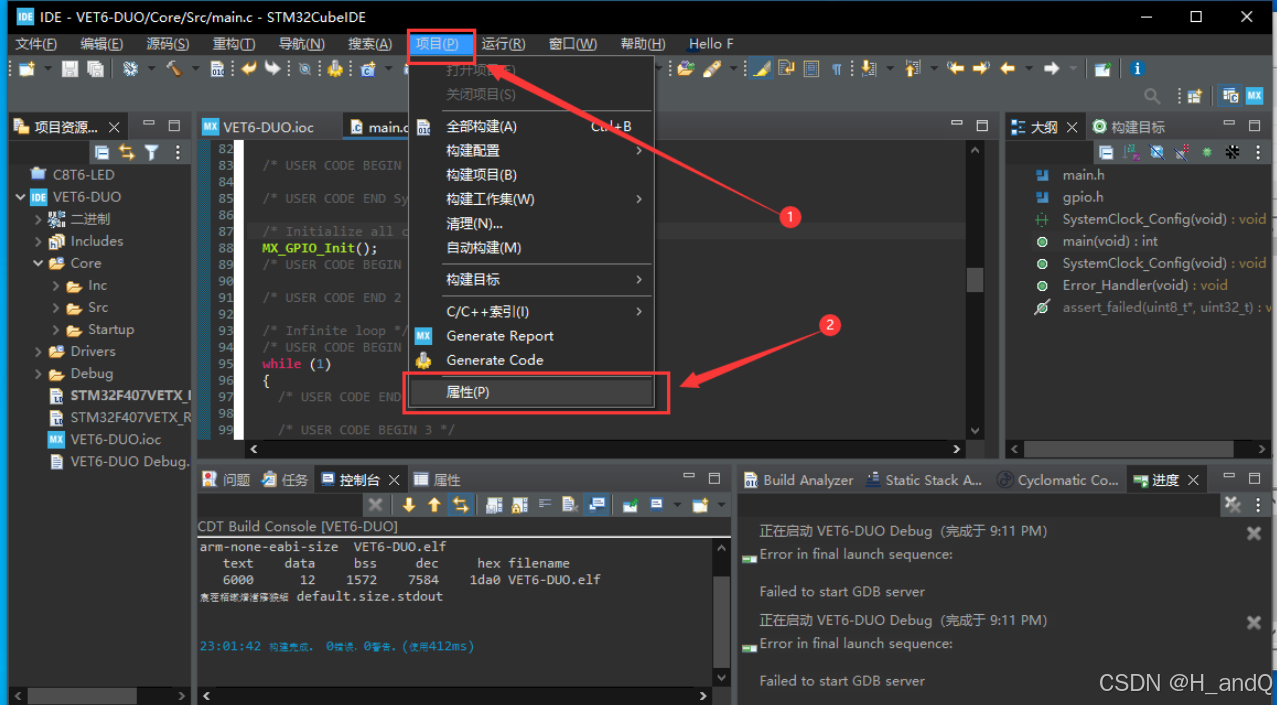1277x705 pixels.
Task: Select Generate Code menu item
Action: (x=532, y=360)
